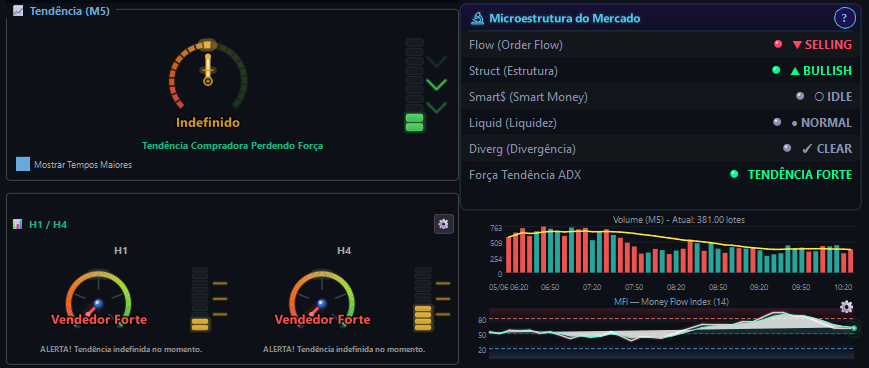Click the MFI Money Flow Index (14) title

coord(671,301)
